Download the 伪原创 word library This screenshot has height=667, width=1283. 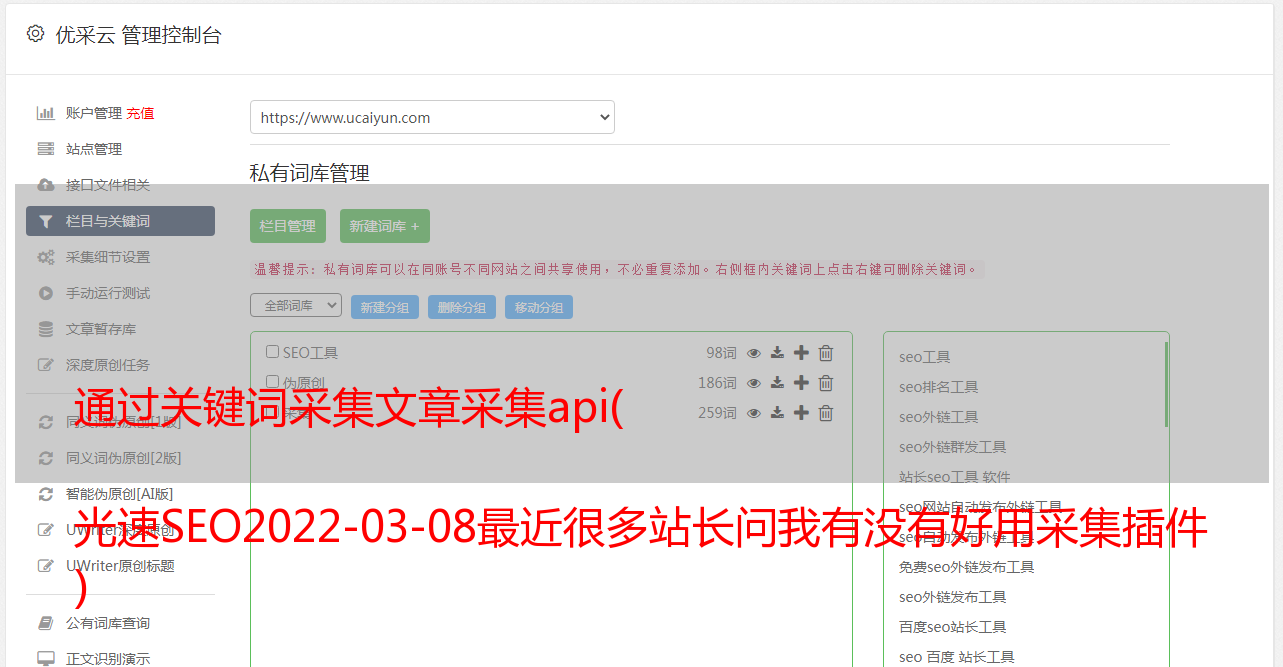777,383
